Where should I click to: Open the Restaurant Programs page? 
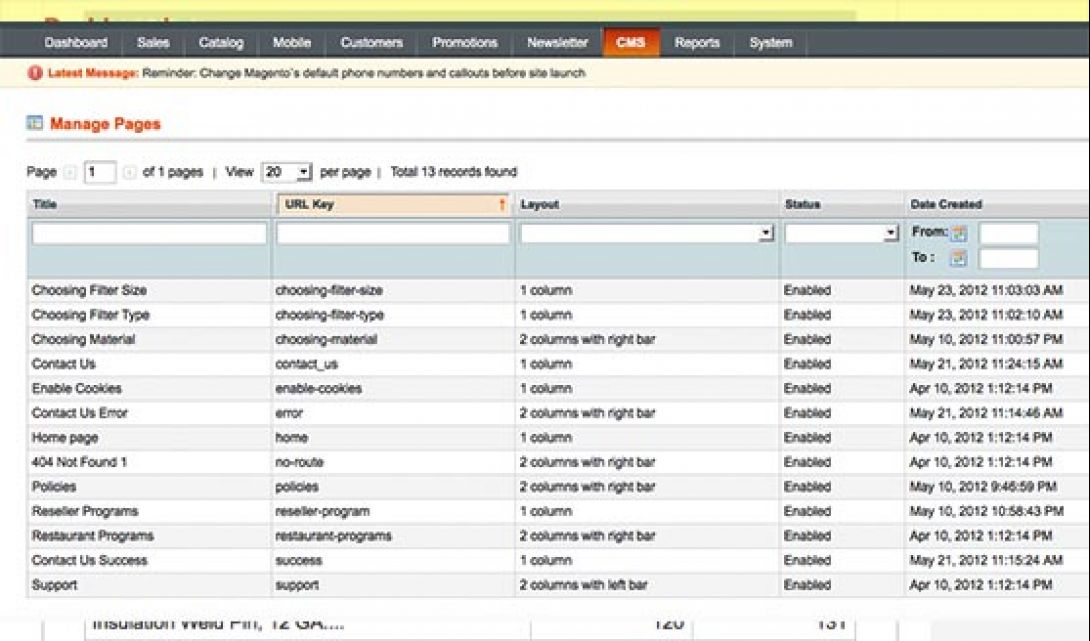[92, 536]
